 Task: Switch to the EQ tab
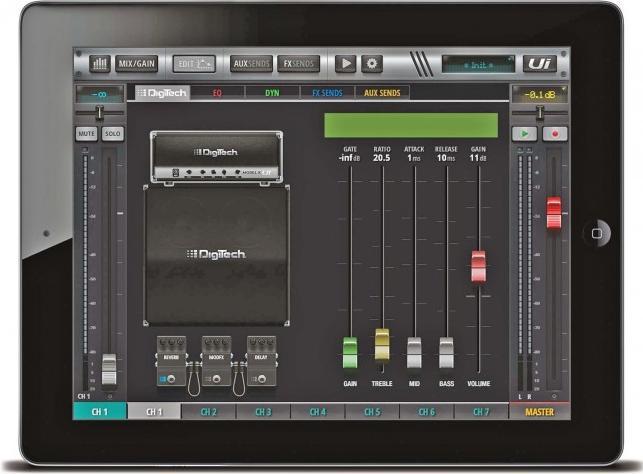(x=217, y=93)
